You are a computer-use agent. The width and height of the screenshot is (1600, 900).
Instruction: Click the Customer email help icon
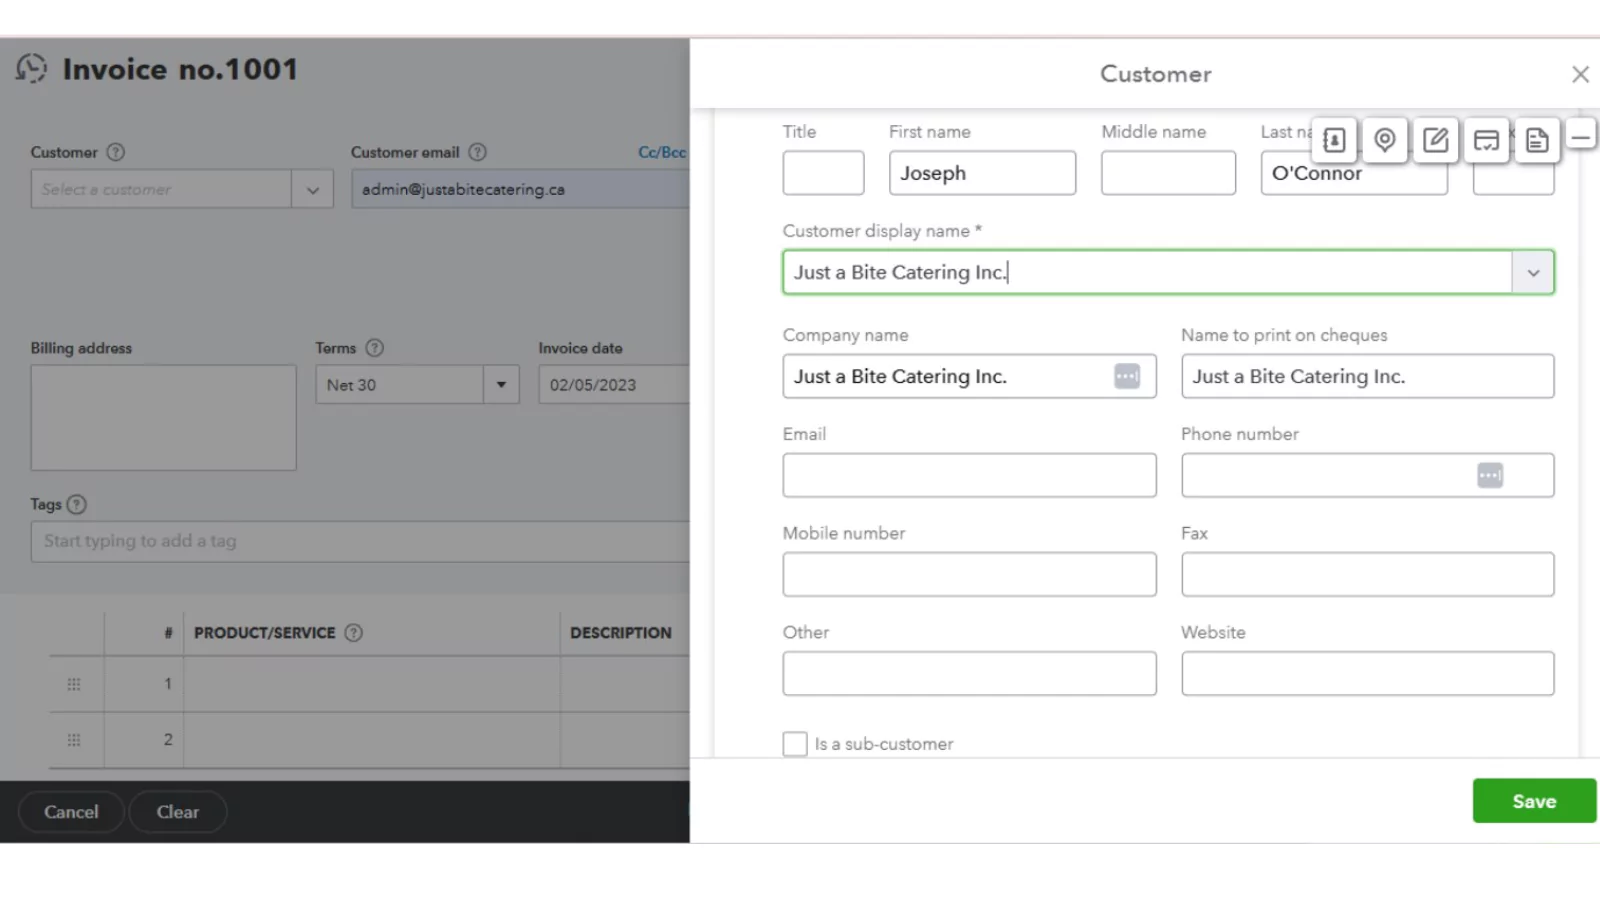pos(478,152)
